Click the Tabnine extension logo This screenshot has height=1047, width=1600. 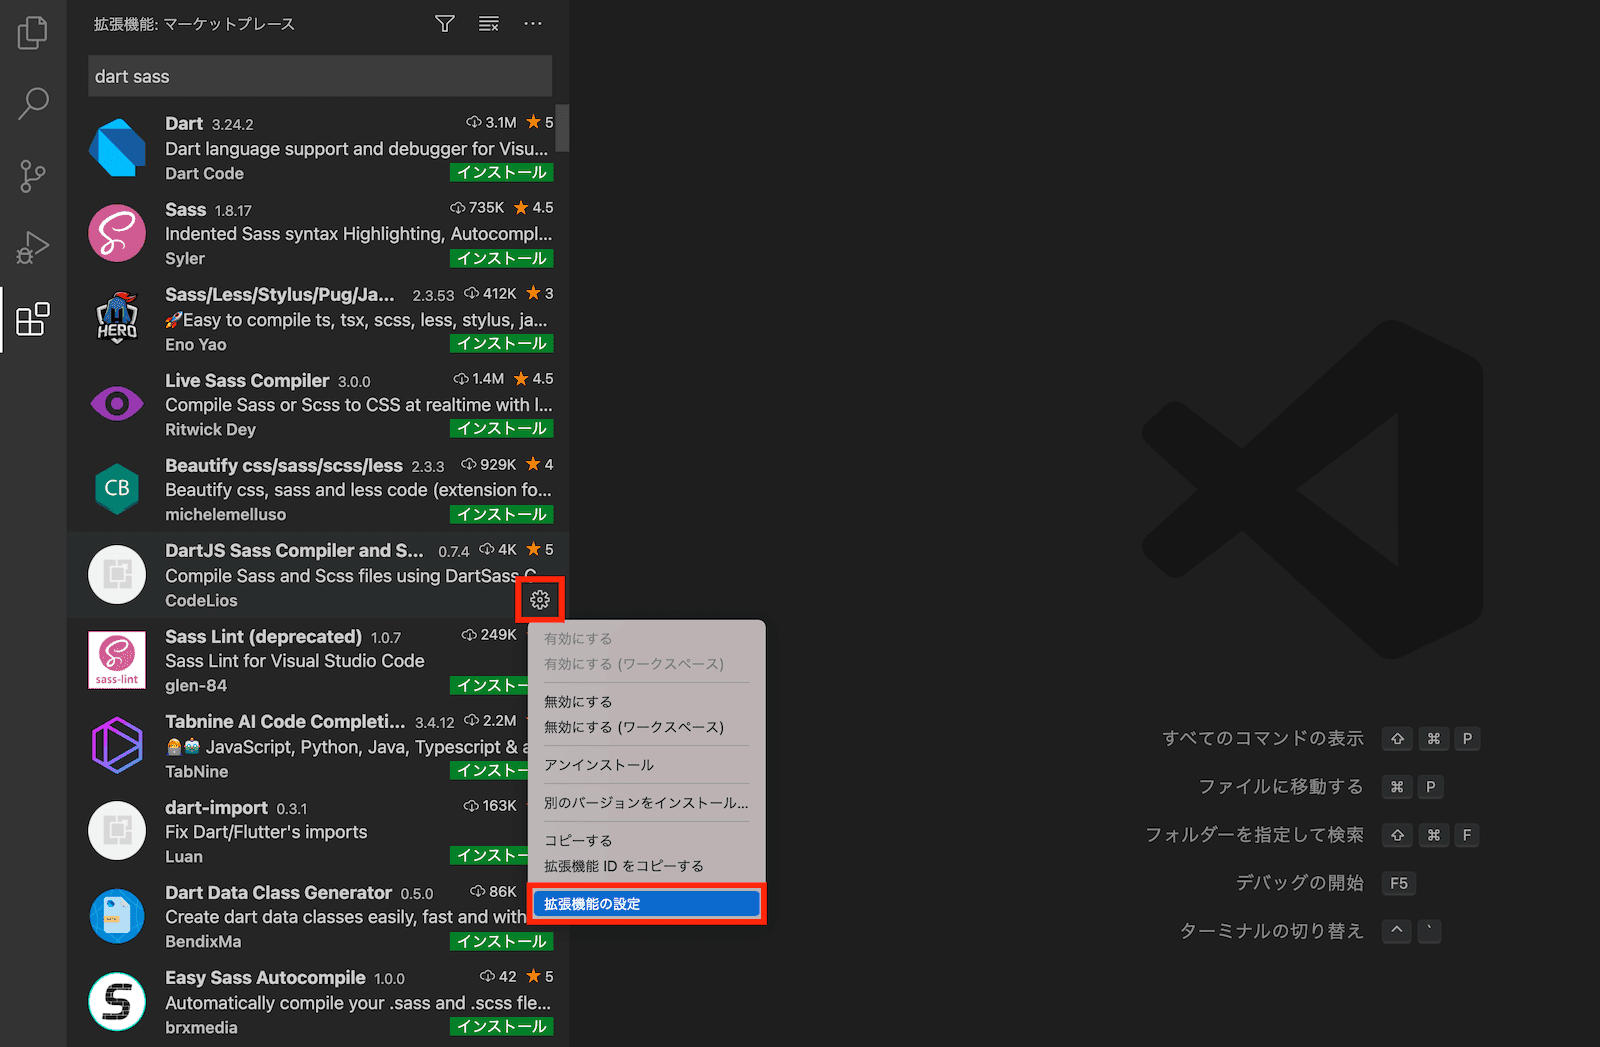coord(117,745)
